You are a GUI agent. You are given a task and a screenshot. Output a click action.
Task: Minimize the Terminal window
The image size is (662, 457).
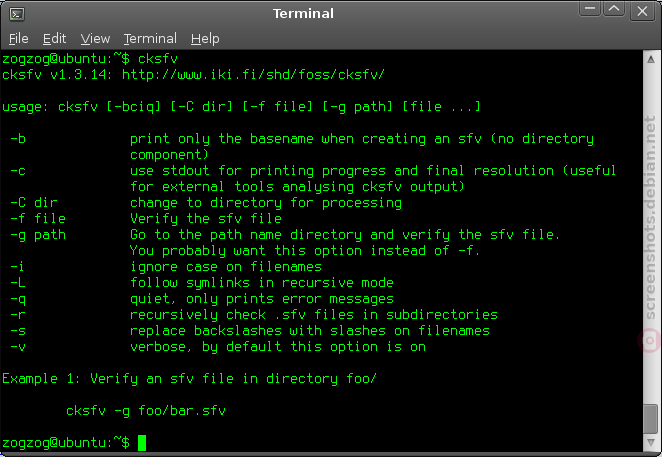[590, 9]
